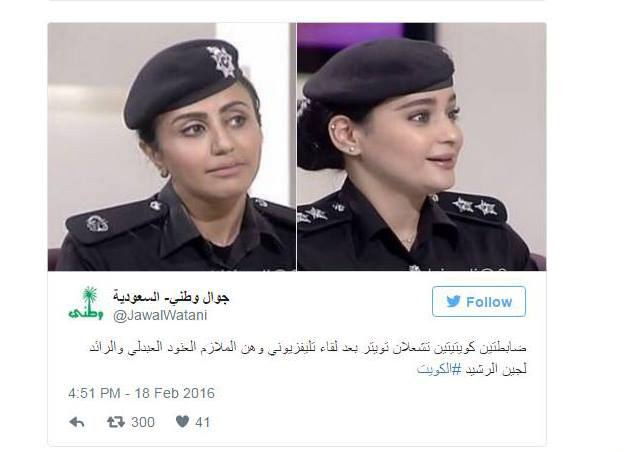
Task: Enlarge the left photo of the tweet
Action: pyautogui.click(x=171, y=147)
